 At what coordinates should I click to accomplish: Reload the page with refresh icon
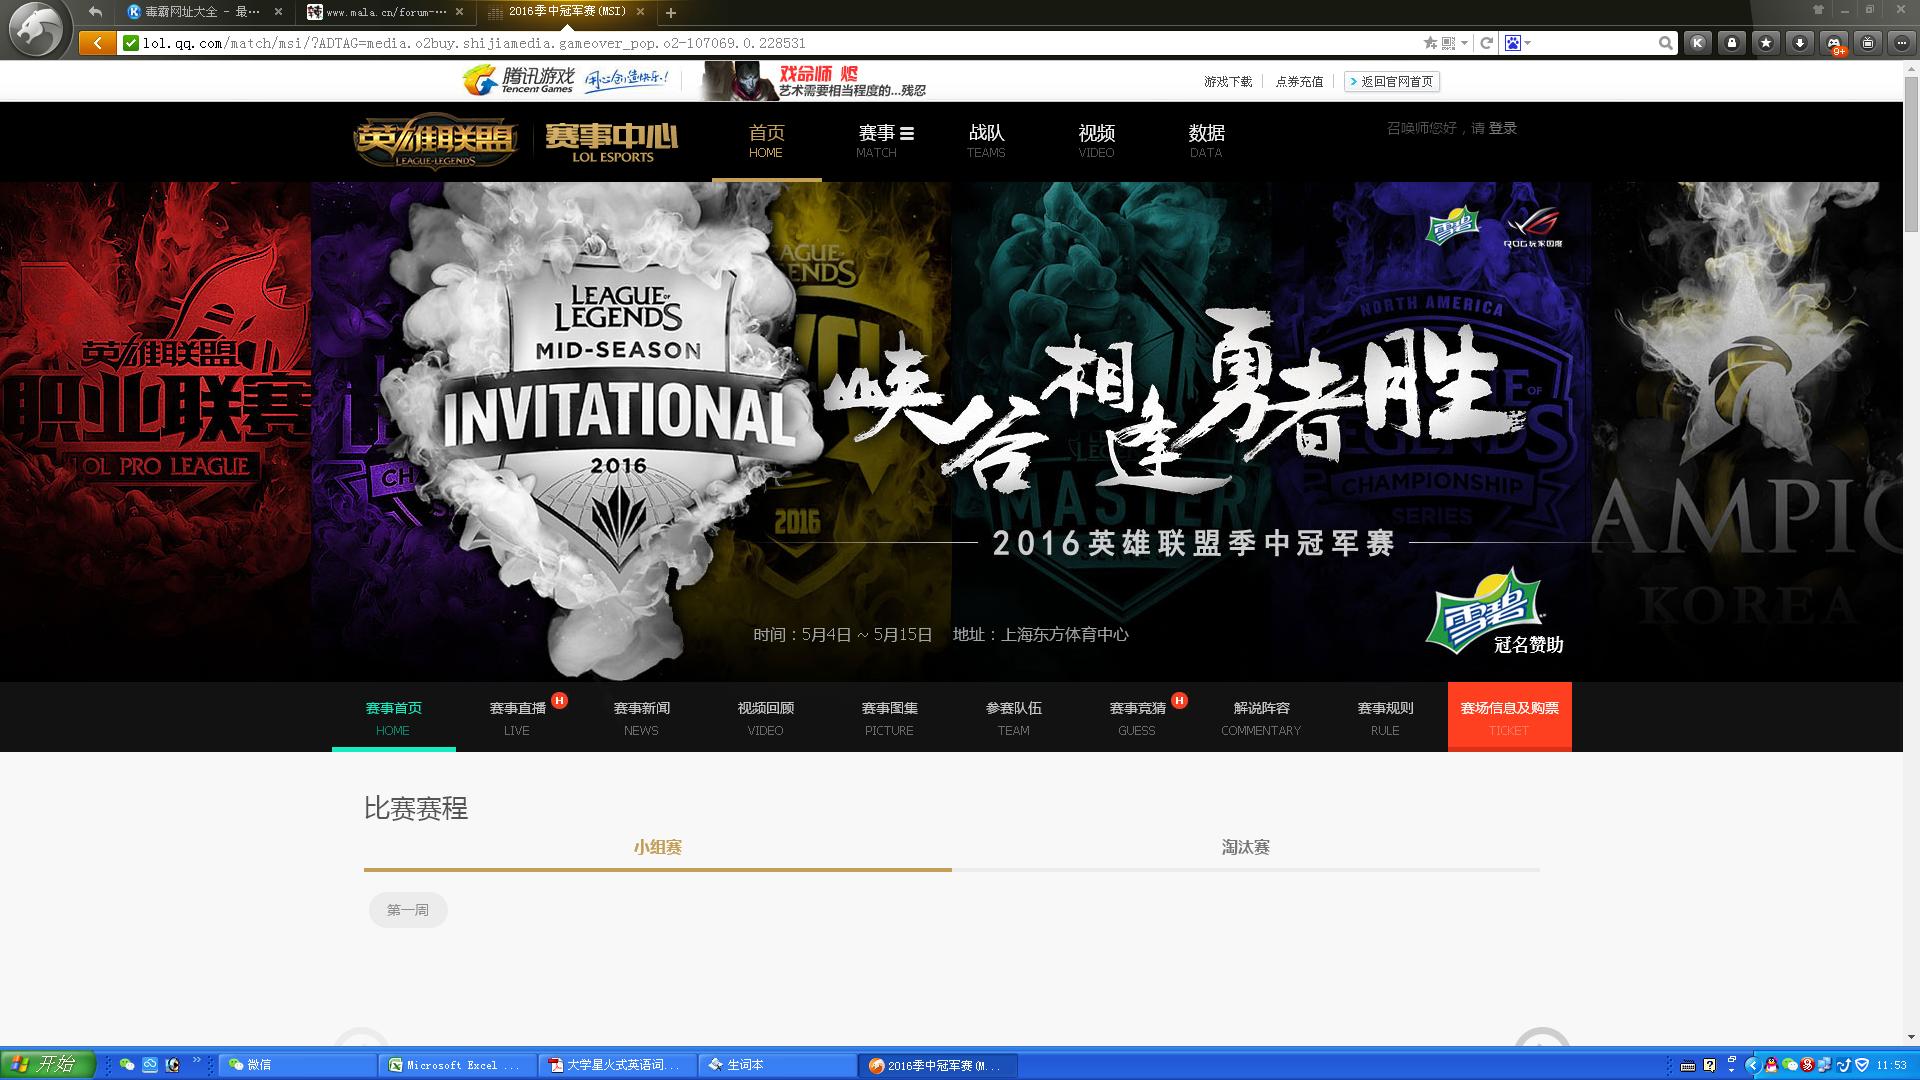(x=1487, y=43)
